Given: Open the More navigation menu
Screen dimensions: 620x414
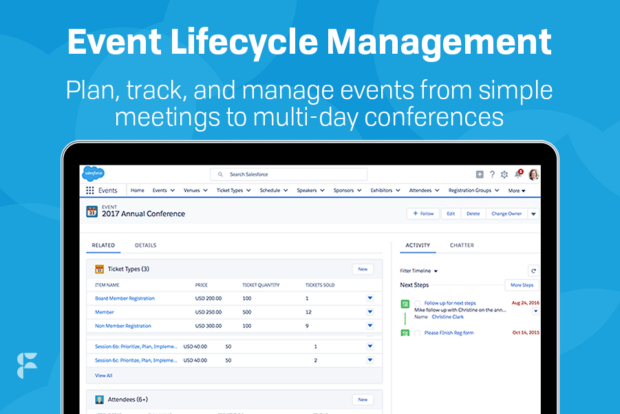Looking at the screenshot, I should coord(516,191).
